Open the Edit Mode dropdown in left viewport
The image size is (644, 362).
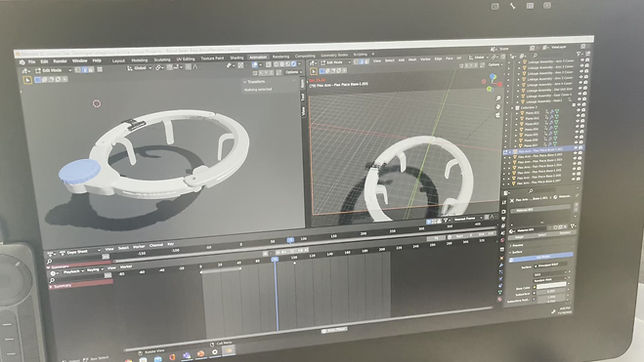(53, 71)
